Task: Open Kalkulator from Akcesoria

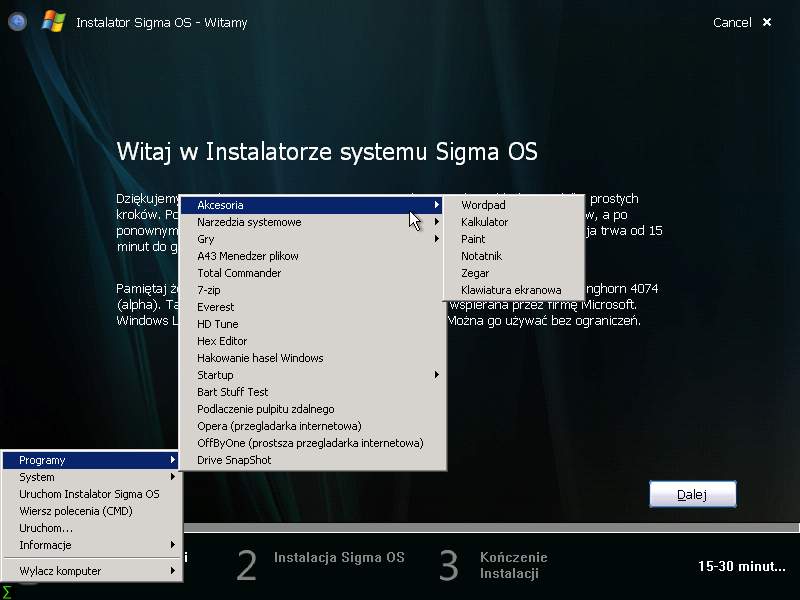Action: coord(514,222)
